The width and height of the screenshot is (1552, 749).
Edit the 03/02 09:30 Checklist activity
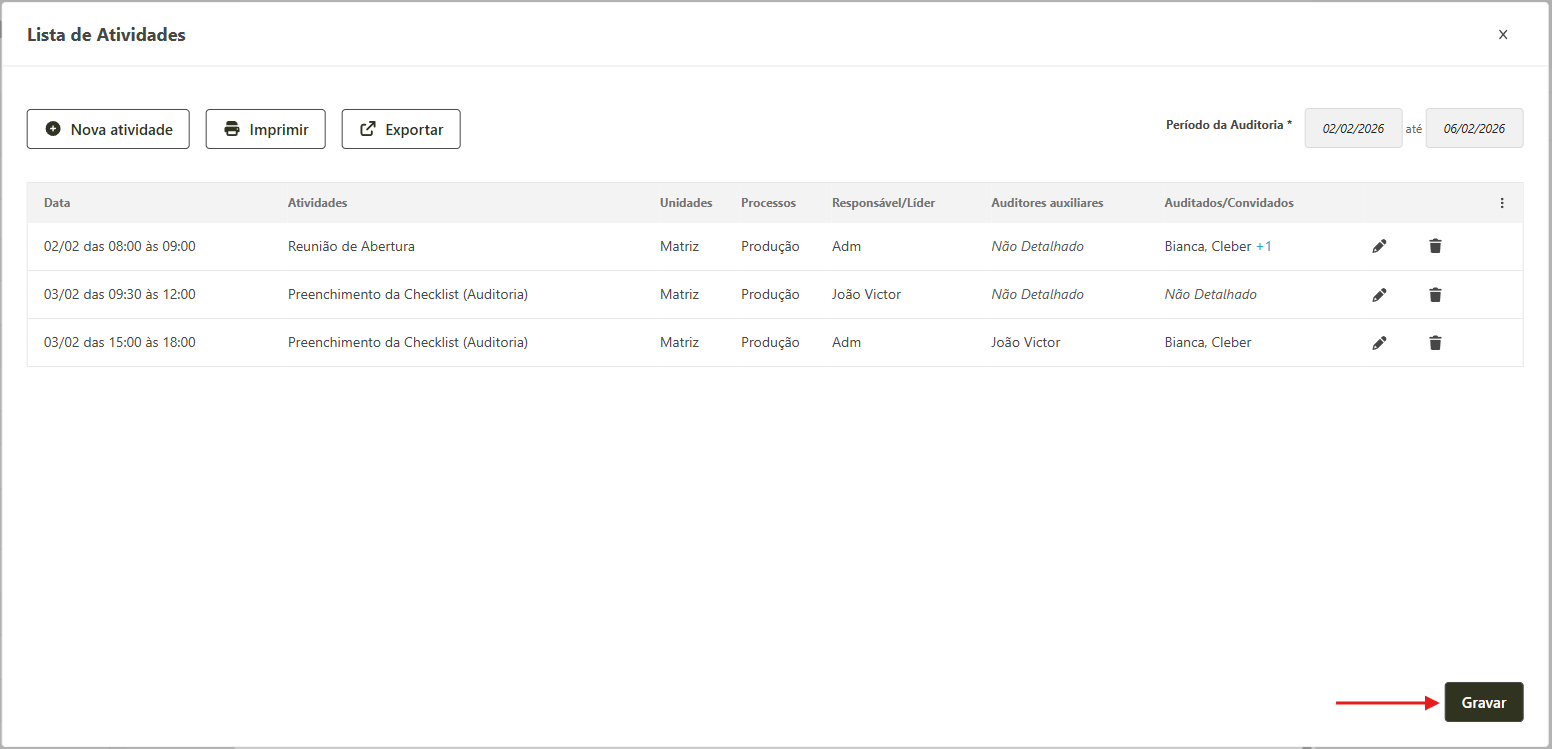pos(1379,294)
